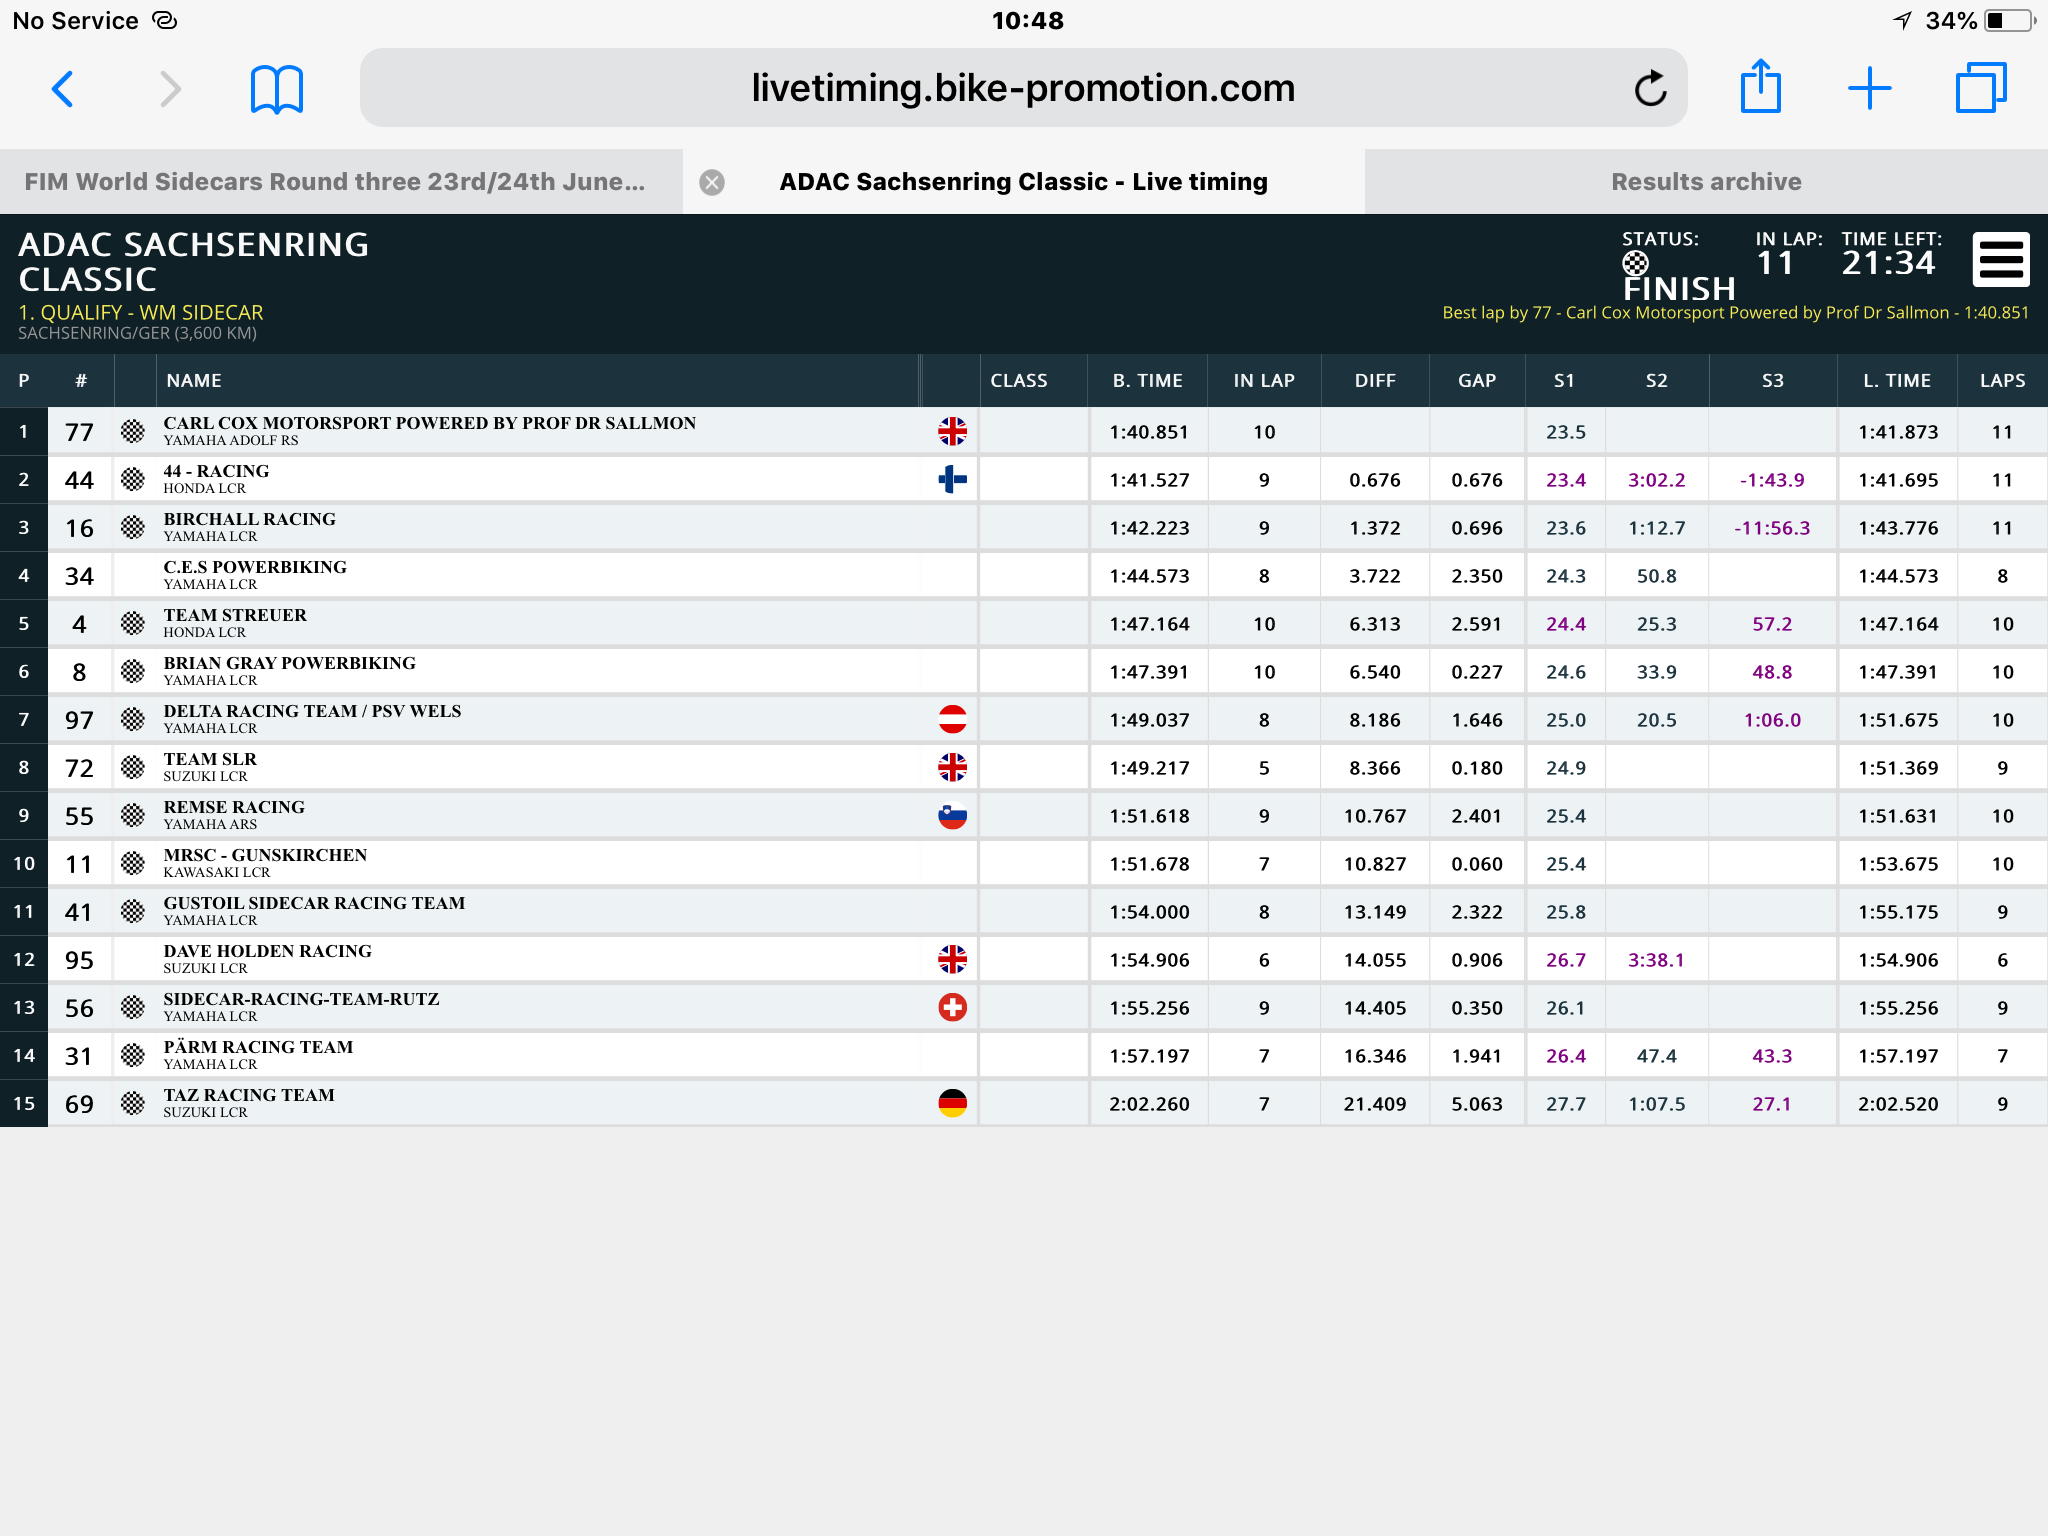The height and width of the screenshot is (1536, 2048).
Task: Select ADAC Sachsenring Classic Live timing tab
Action: [1023, 182]
